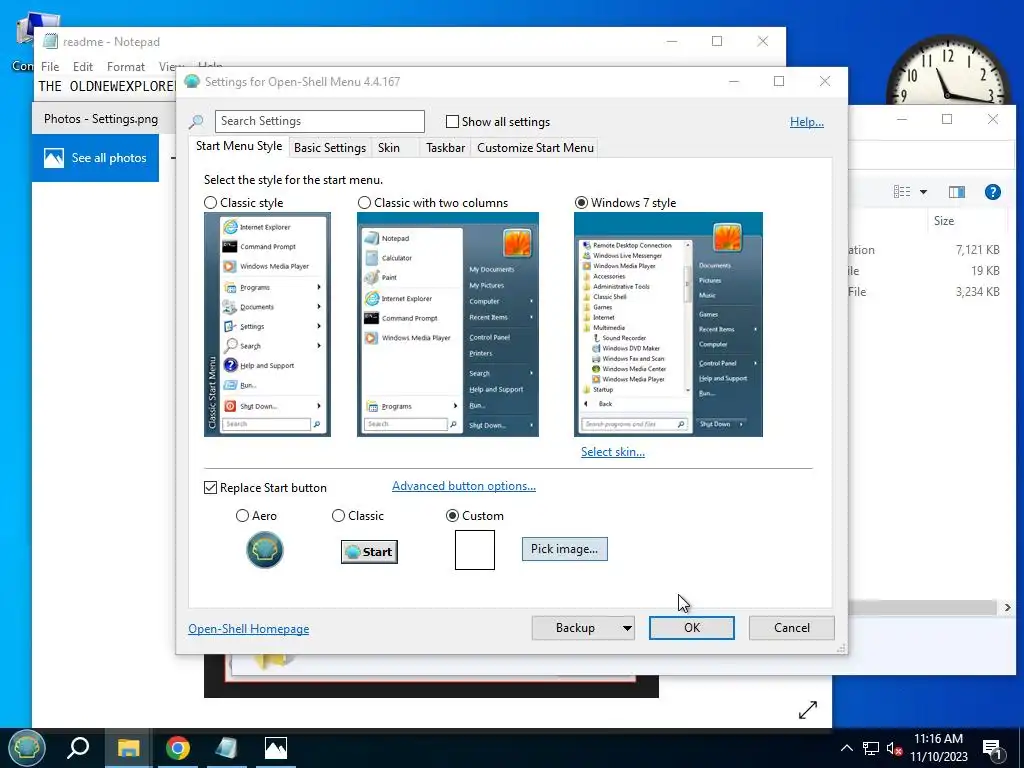Open Notepad Format menu
1024x768 pixels.
tap(125, 67)
